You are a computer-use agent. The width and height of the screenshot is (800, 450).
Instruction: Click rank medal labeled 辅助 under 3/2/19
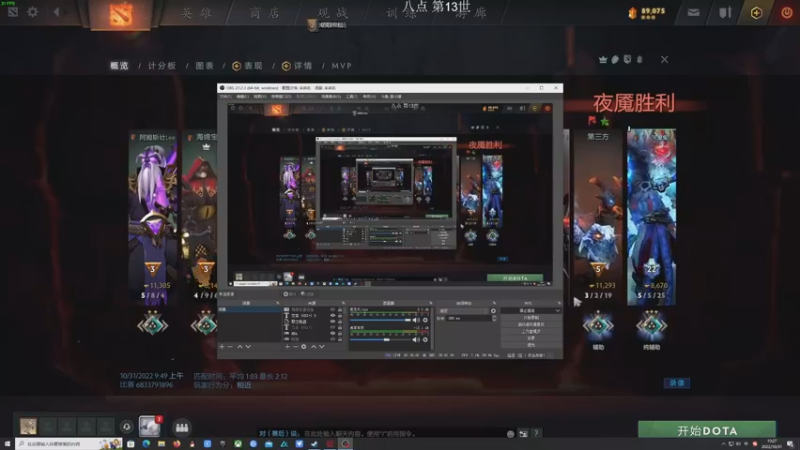coord(598,325)
